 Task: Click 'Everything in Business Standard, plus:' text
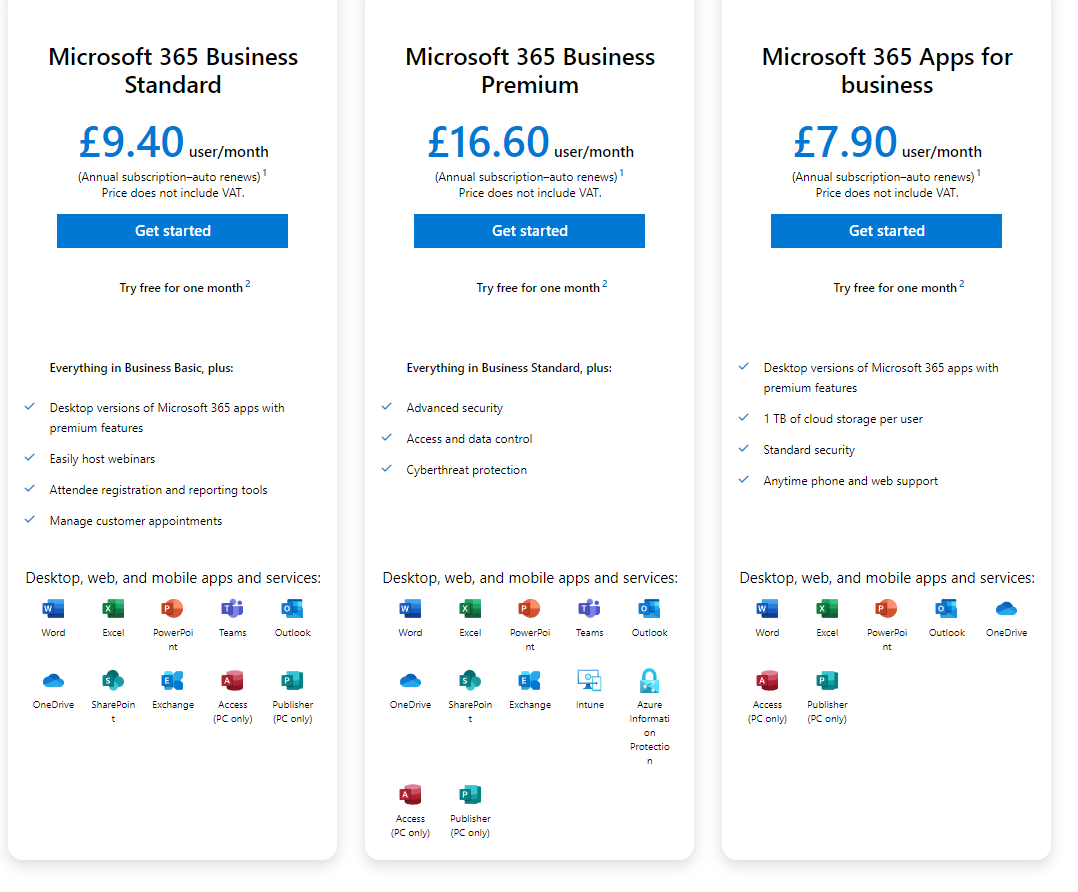[509, 368]
